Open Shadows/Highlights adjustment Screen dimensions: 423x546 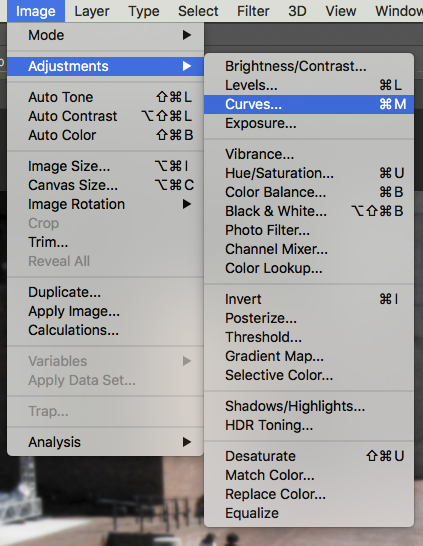pos(309,406)
